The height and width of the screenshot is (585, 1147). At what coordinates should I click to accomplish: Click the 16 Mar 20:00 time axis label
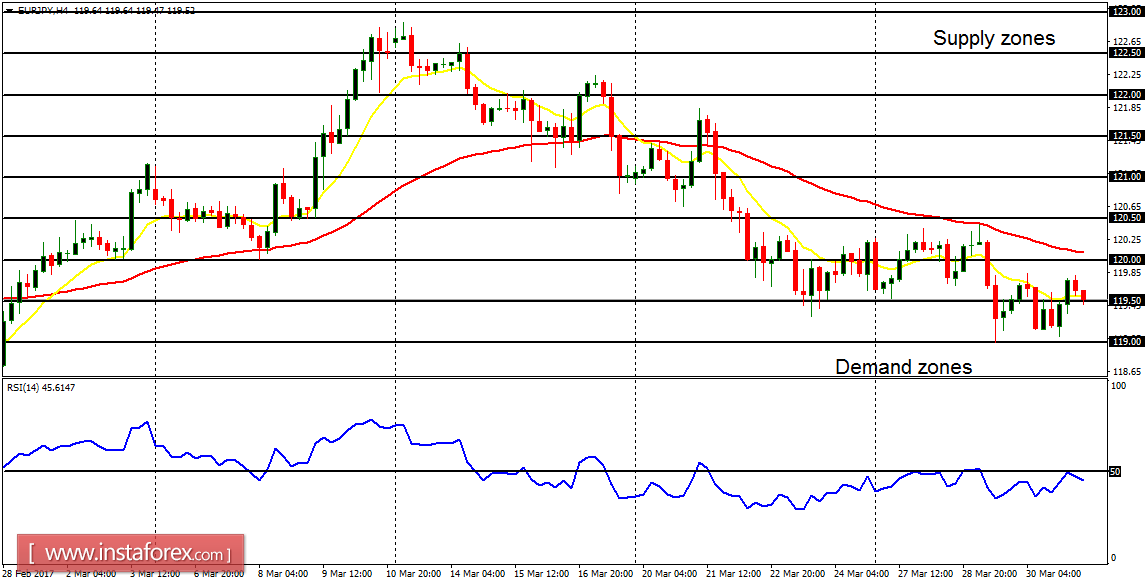click(x=606, y=575)
